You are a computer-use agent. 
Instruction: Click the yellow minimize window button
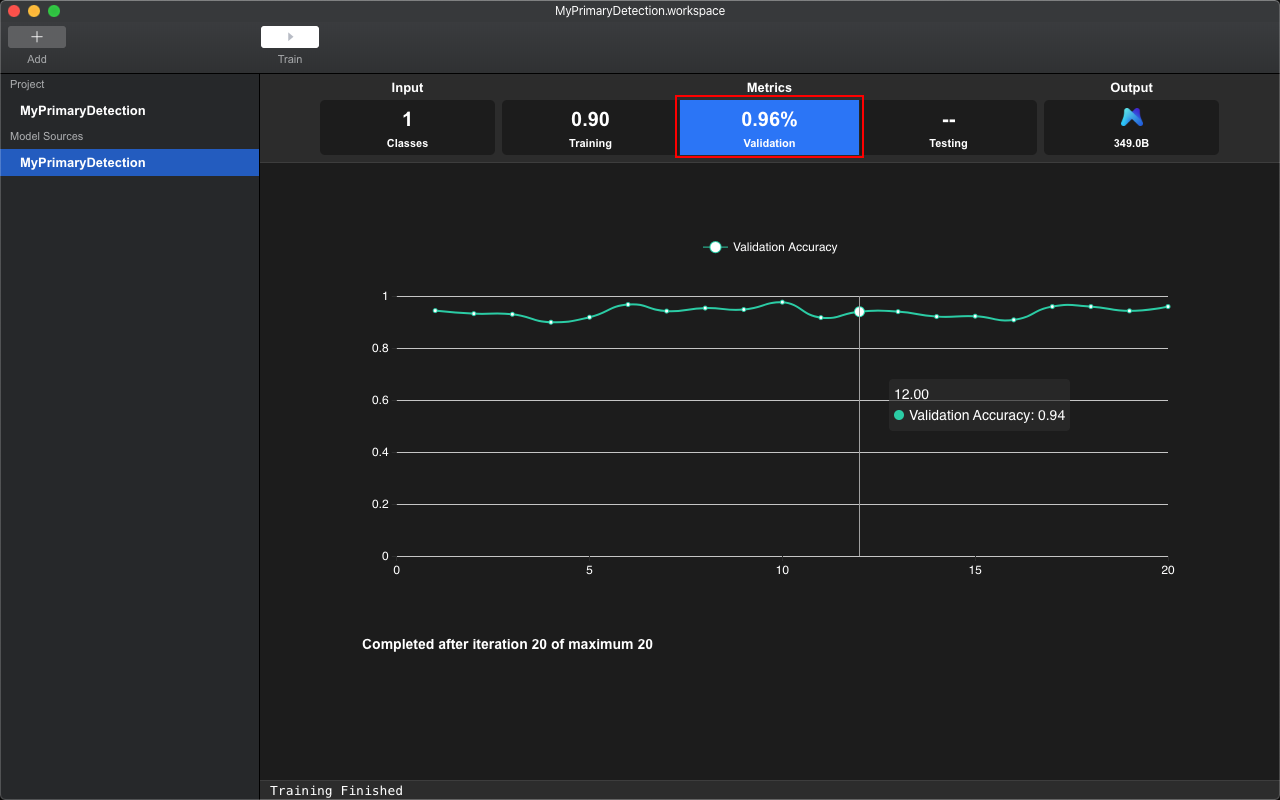tap(34, 11)
